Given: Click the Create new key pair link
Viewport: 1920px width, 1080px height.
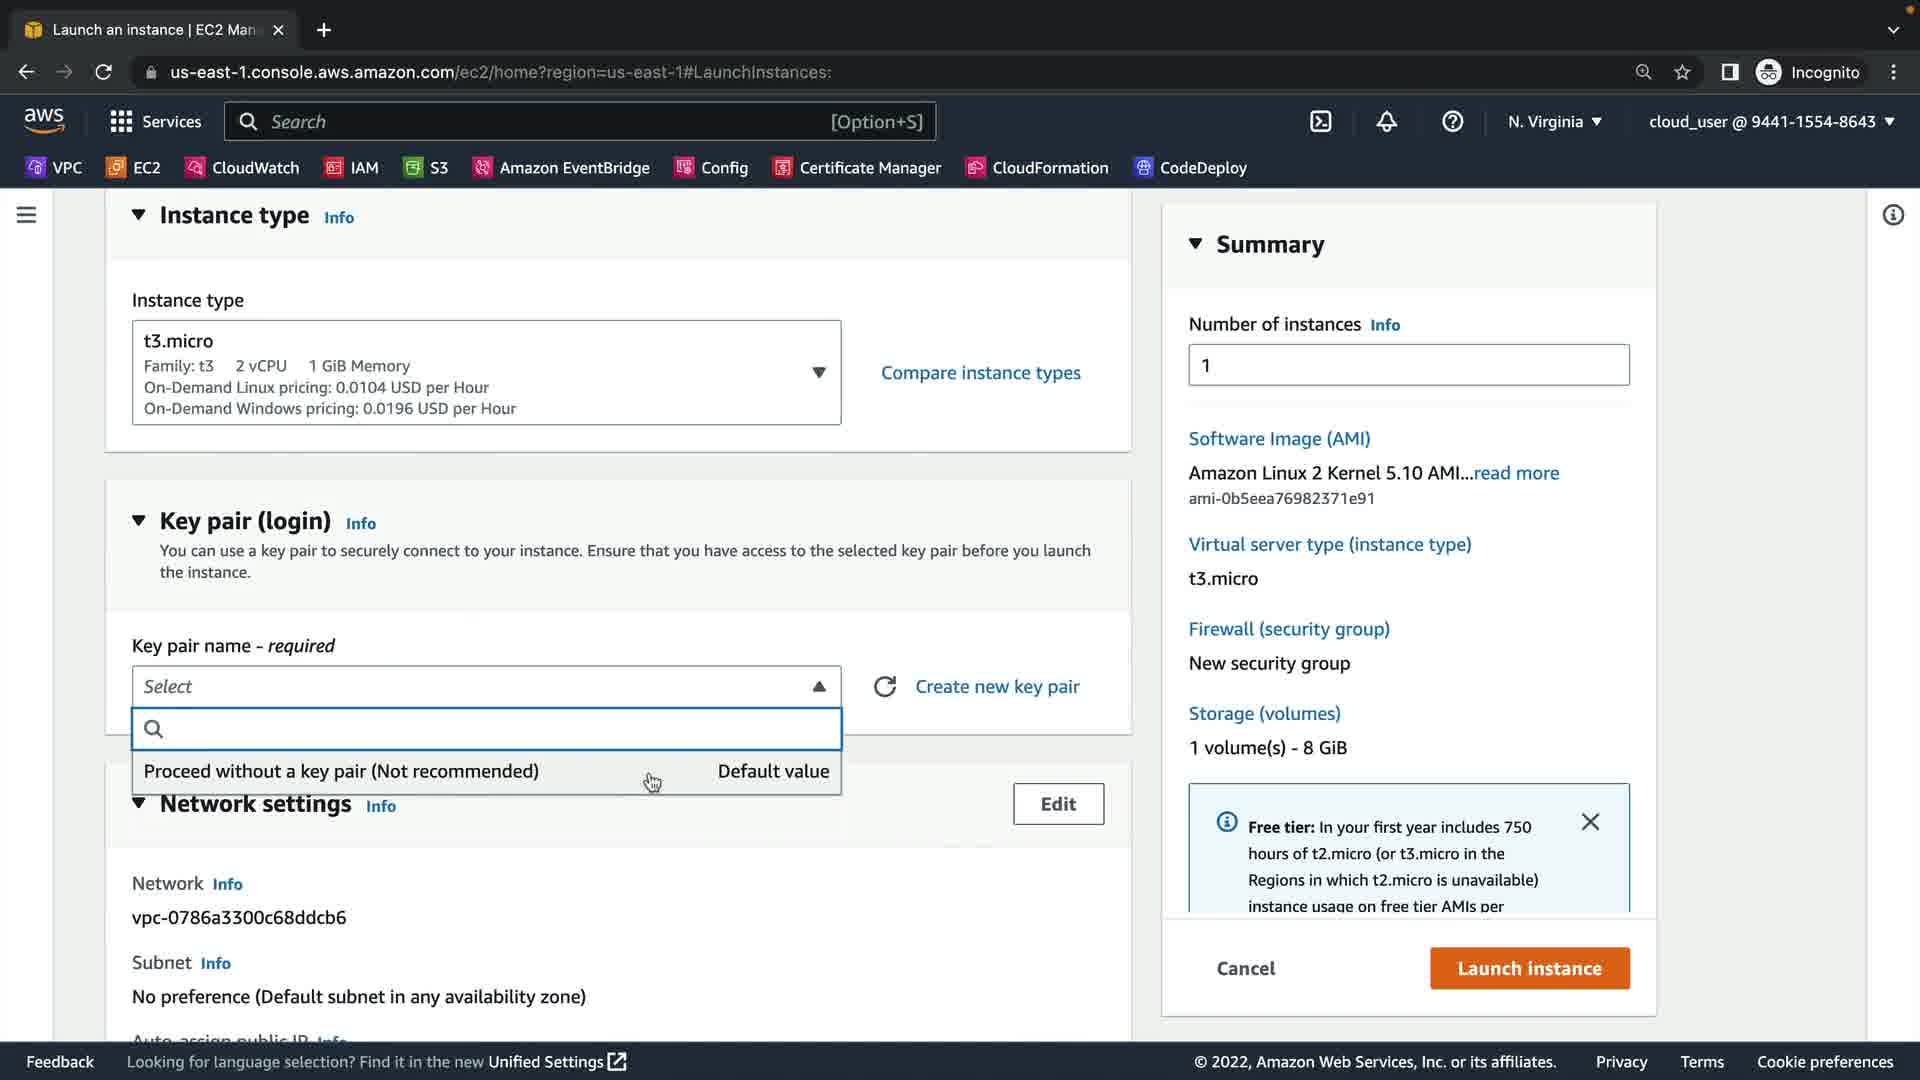Looking at the screenshot, I should click(997, 687).
